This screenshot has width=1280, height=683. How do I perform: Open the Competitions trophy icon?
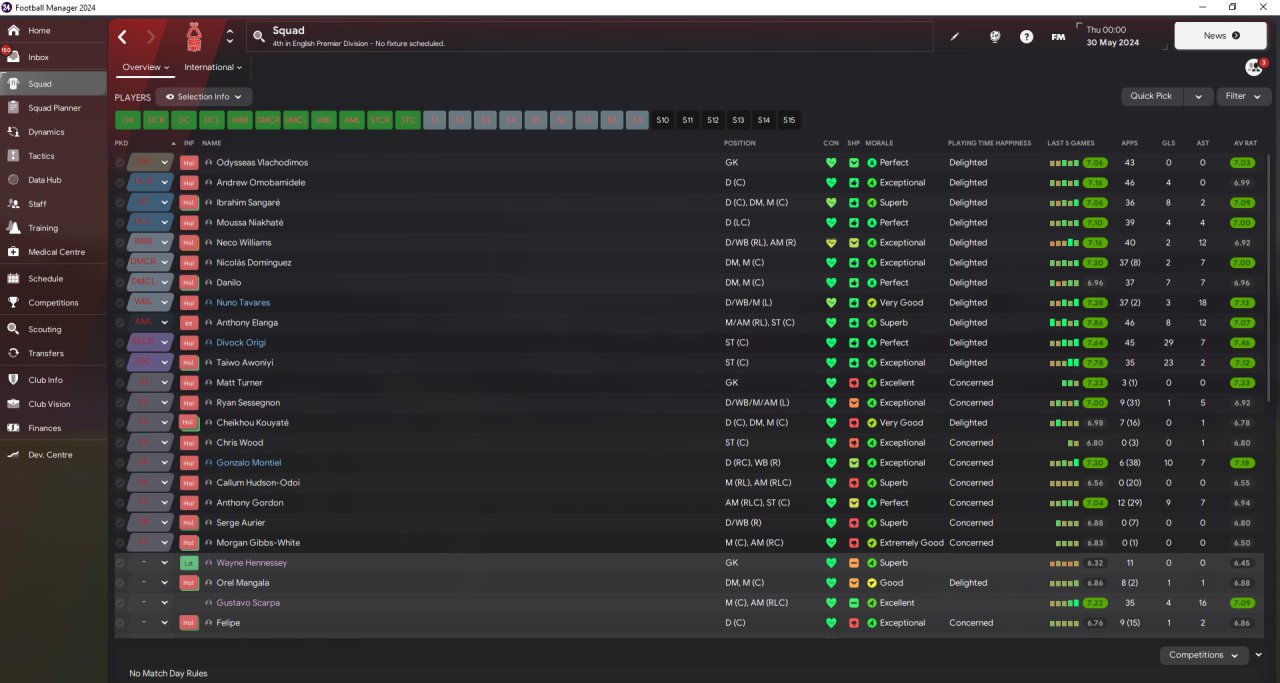pos(13,303)
